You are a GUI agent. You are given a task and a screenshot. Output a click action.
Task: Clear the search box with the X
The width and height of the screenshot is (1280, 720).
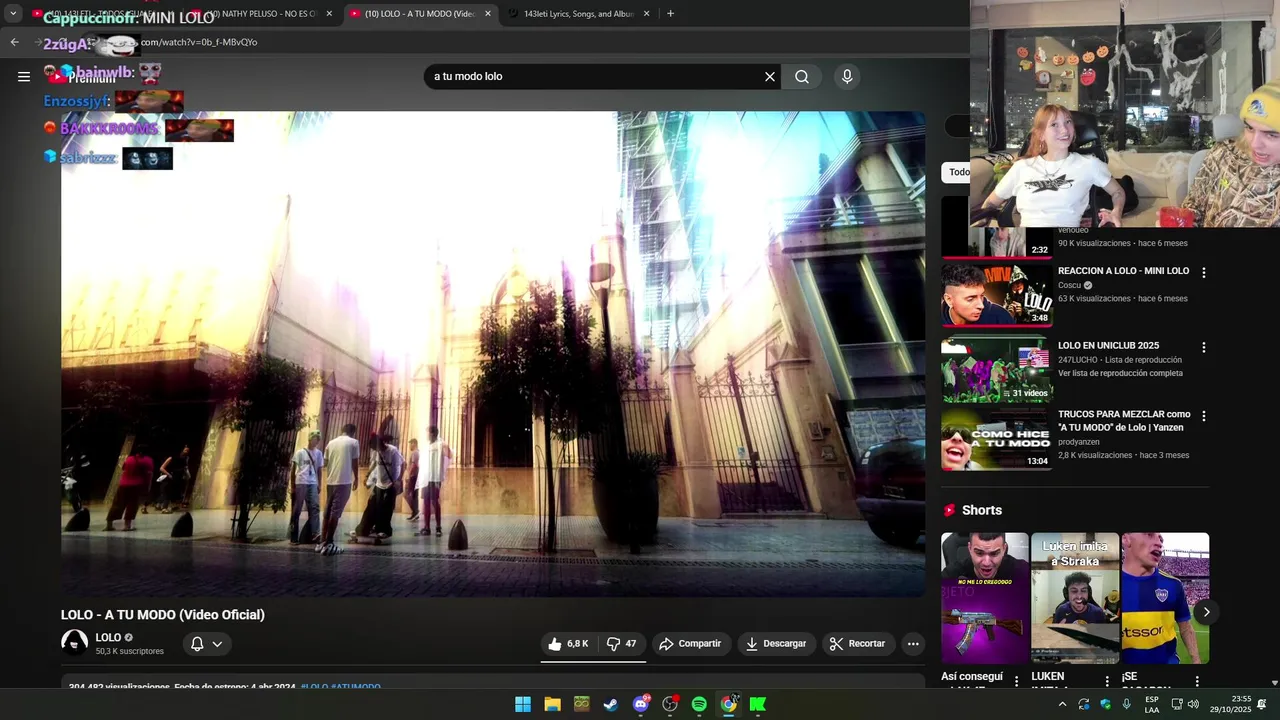click(x=770, y=76)
